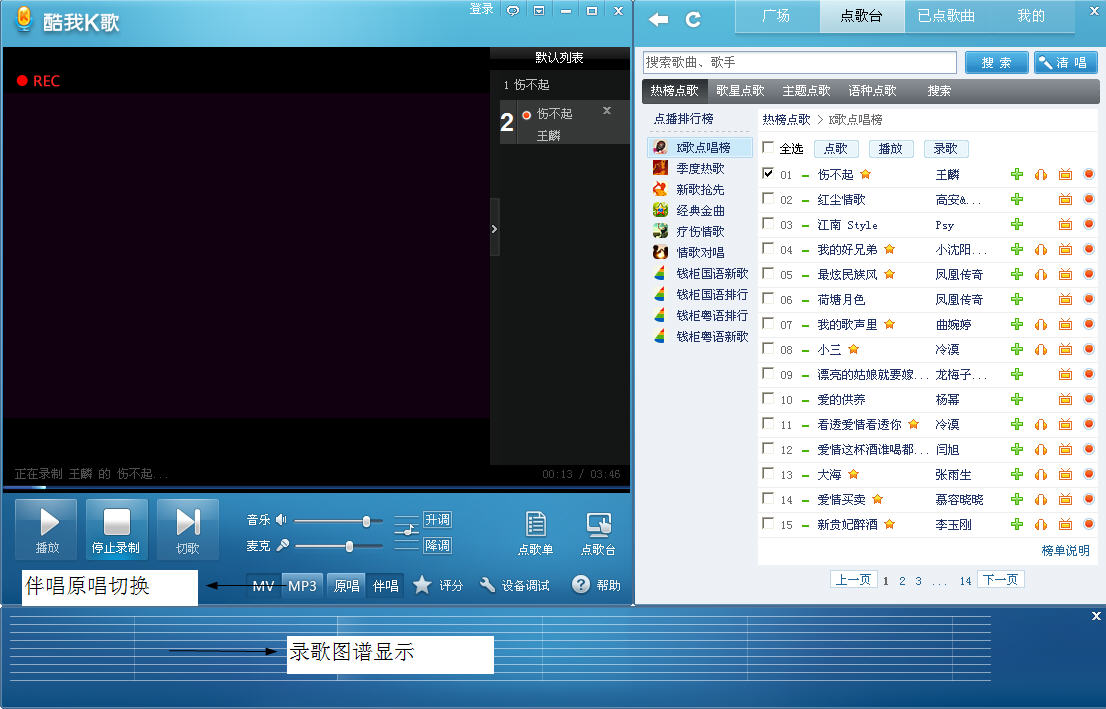Click the 搜索歌曲、歌手 search input field
1106x709 pixels.
(x=799, y=62)
